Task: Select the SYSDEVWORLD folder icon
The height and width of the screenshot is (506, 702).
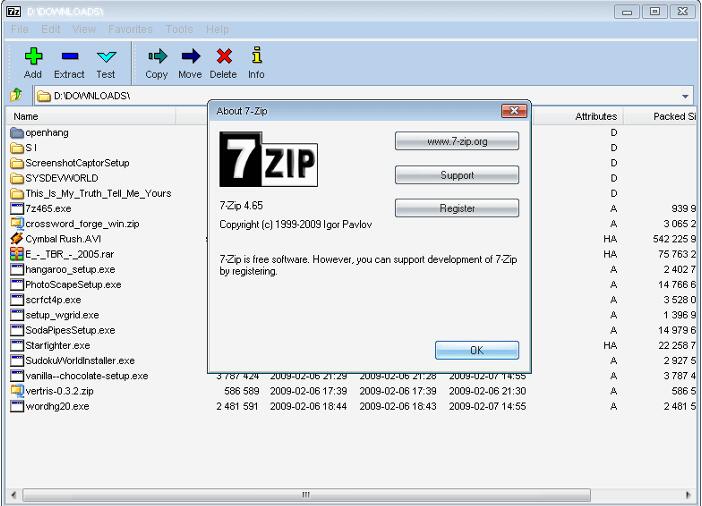Action: pyautogui.click(x=17, y=178)
